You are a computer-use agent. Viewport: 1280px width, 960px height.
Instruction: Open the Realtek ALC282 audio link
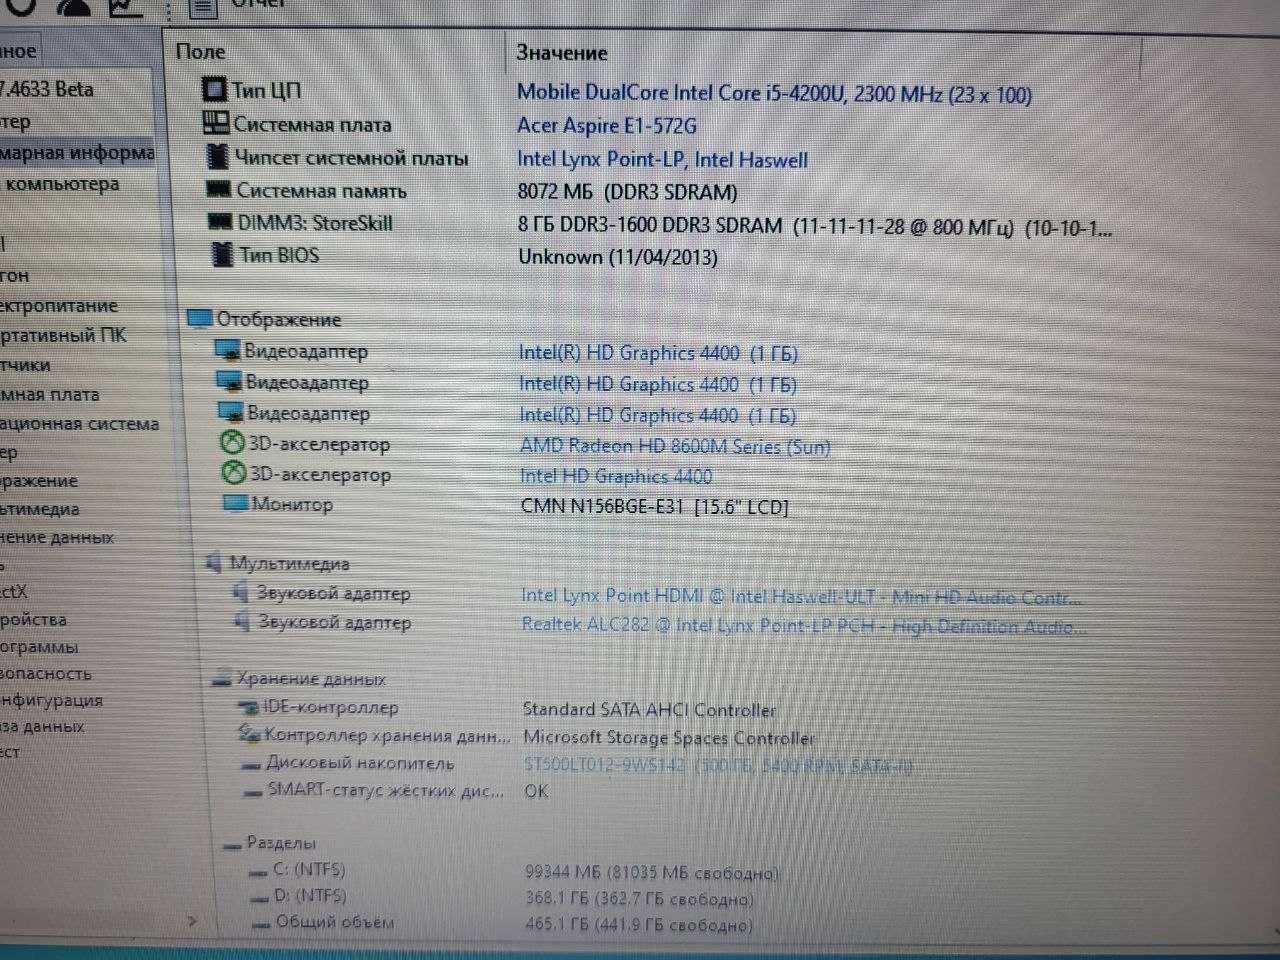(x=804, y=626)
